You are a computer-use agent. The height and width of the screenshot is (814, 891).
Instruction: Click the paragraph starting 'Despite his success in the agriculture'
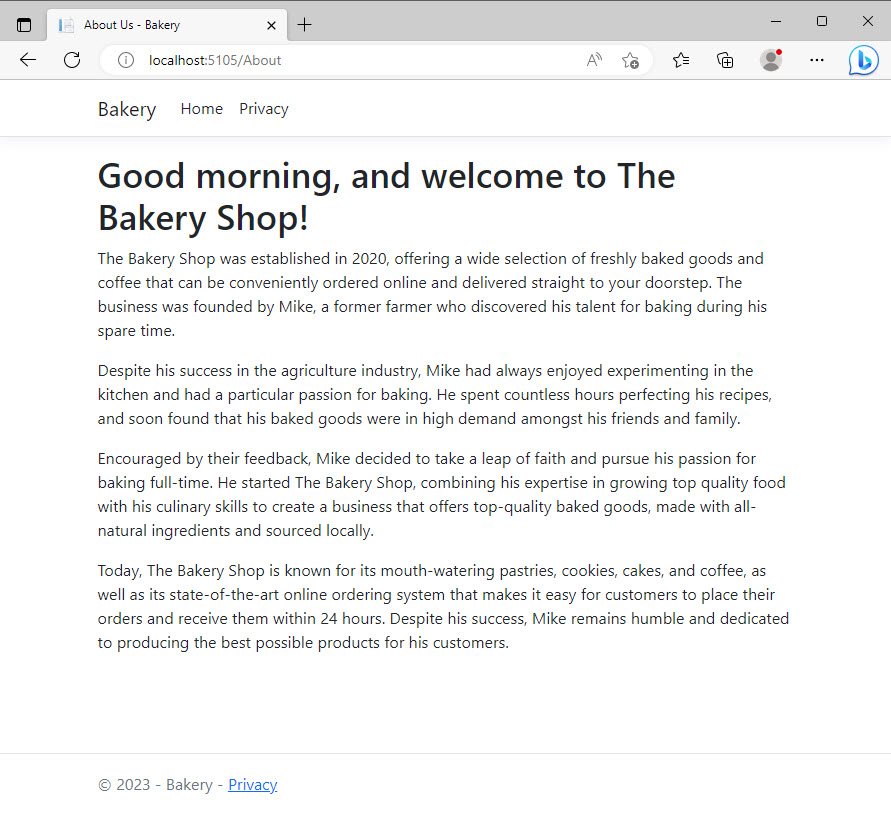[435, 394]
